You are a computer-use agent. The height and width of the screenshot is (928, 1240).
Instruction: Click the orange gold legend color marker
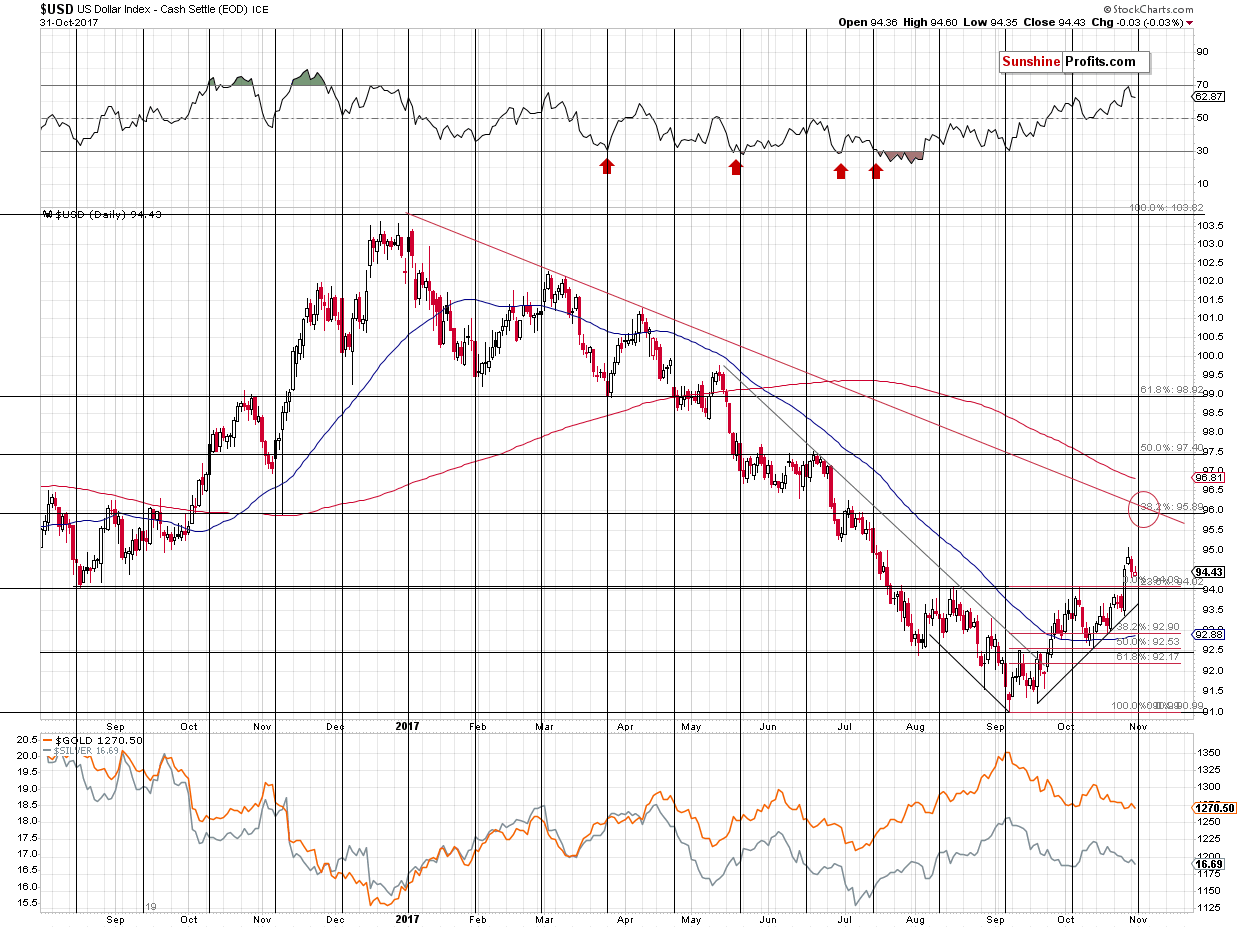47,740
